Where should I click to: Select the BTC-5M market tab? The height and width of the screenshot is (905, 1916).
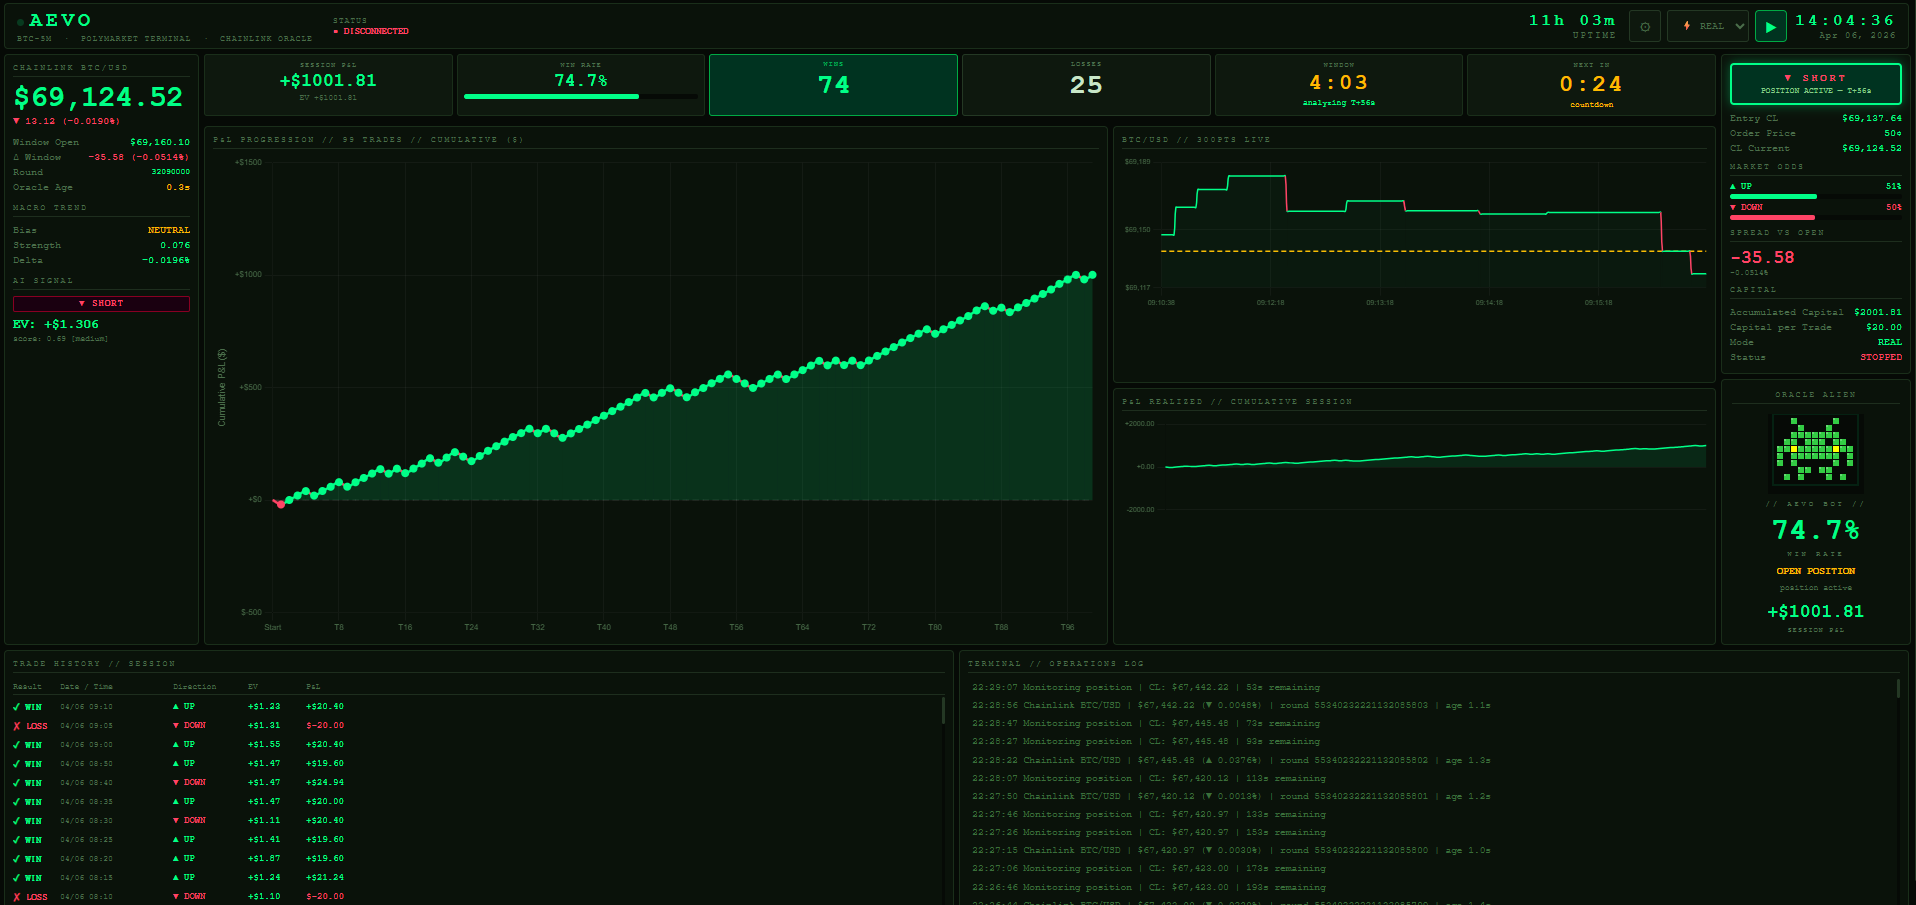[33, 38]
